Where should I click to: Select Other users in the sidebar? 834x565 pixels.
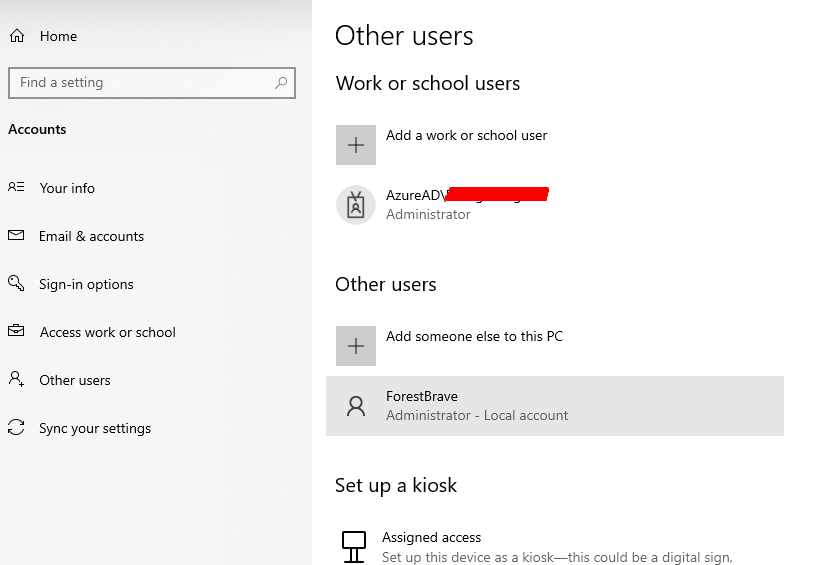pyautogui.click(x=75, y=380)
